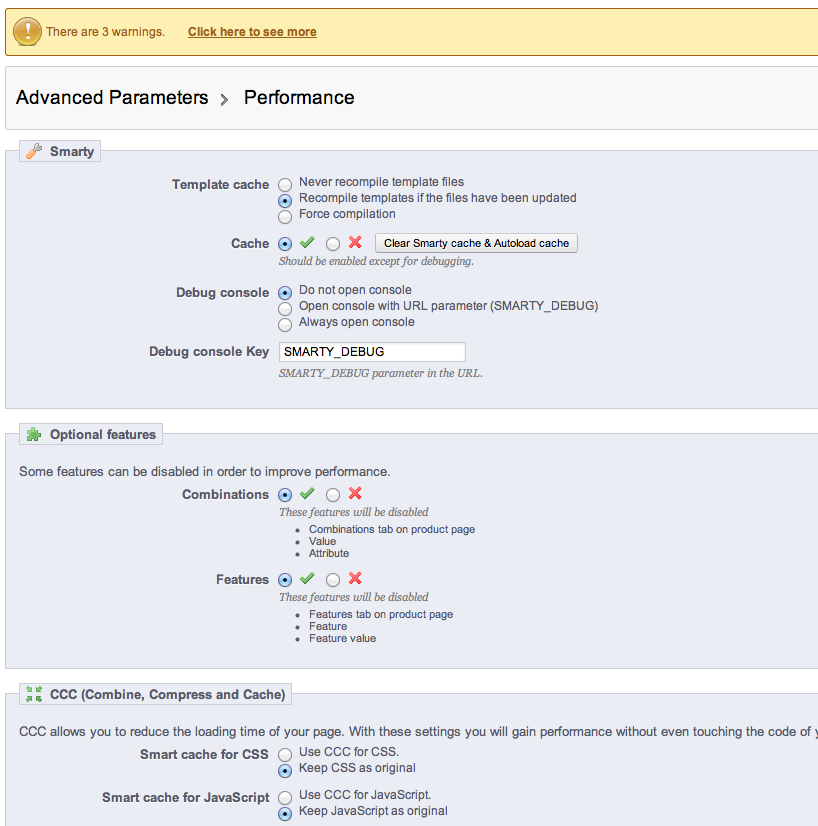
Task: Click the Debug console Key input field
Action: click(372, 352)
